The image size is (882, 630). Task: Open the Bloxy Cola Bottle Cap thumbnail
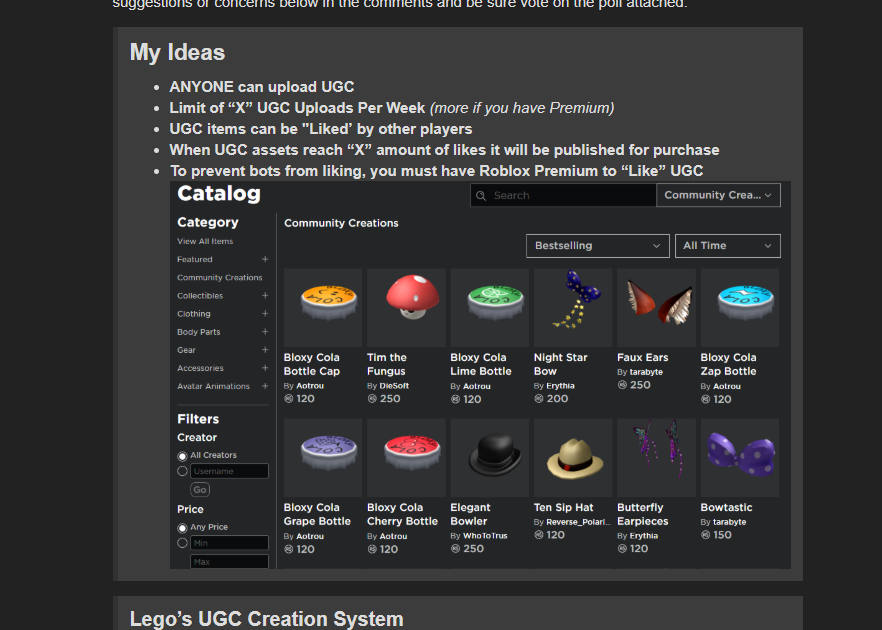pyautogui.click(x=323, y=308)
